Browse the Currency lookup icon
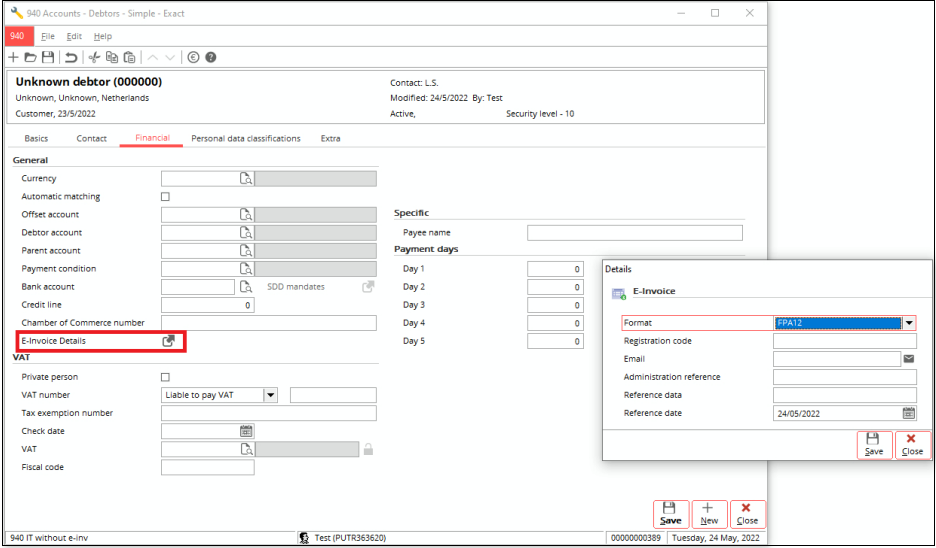The width and height of the screenshot is (936, 548). pyautogui.click(x=246, y=179)
